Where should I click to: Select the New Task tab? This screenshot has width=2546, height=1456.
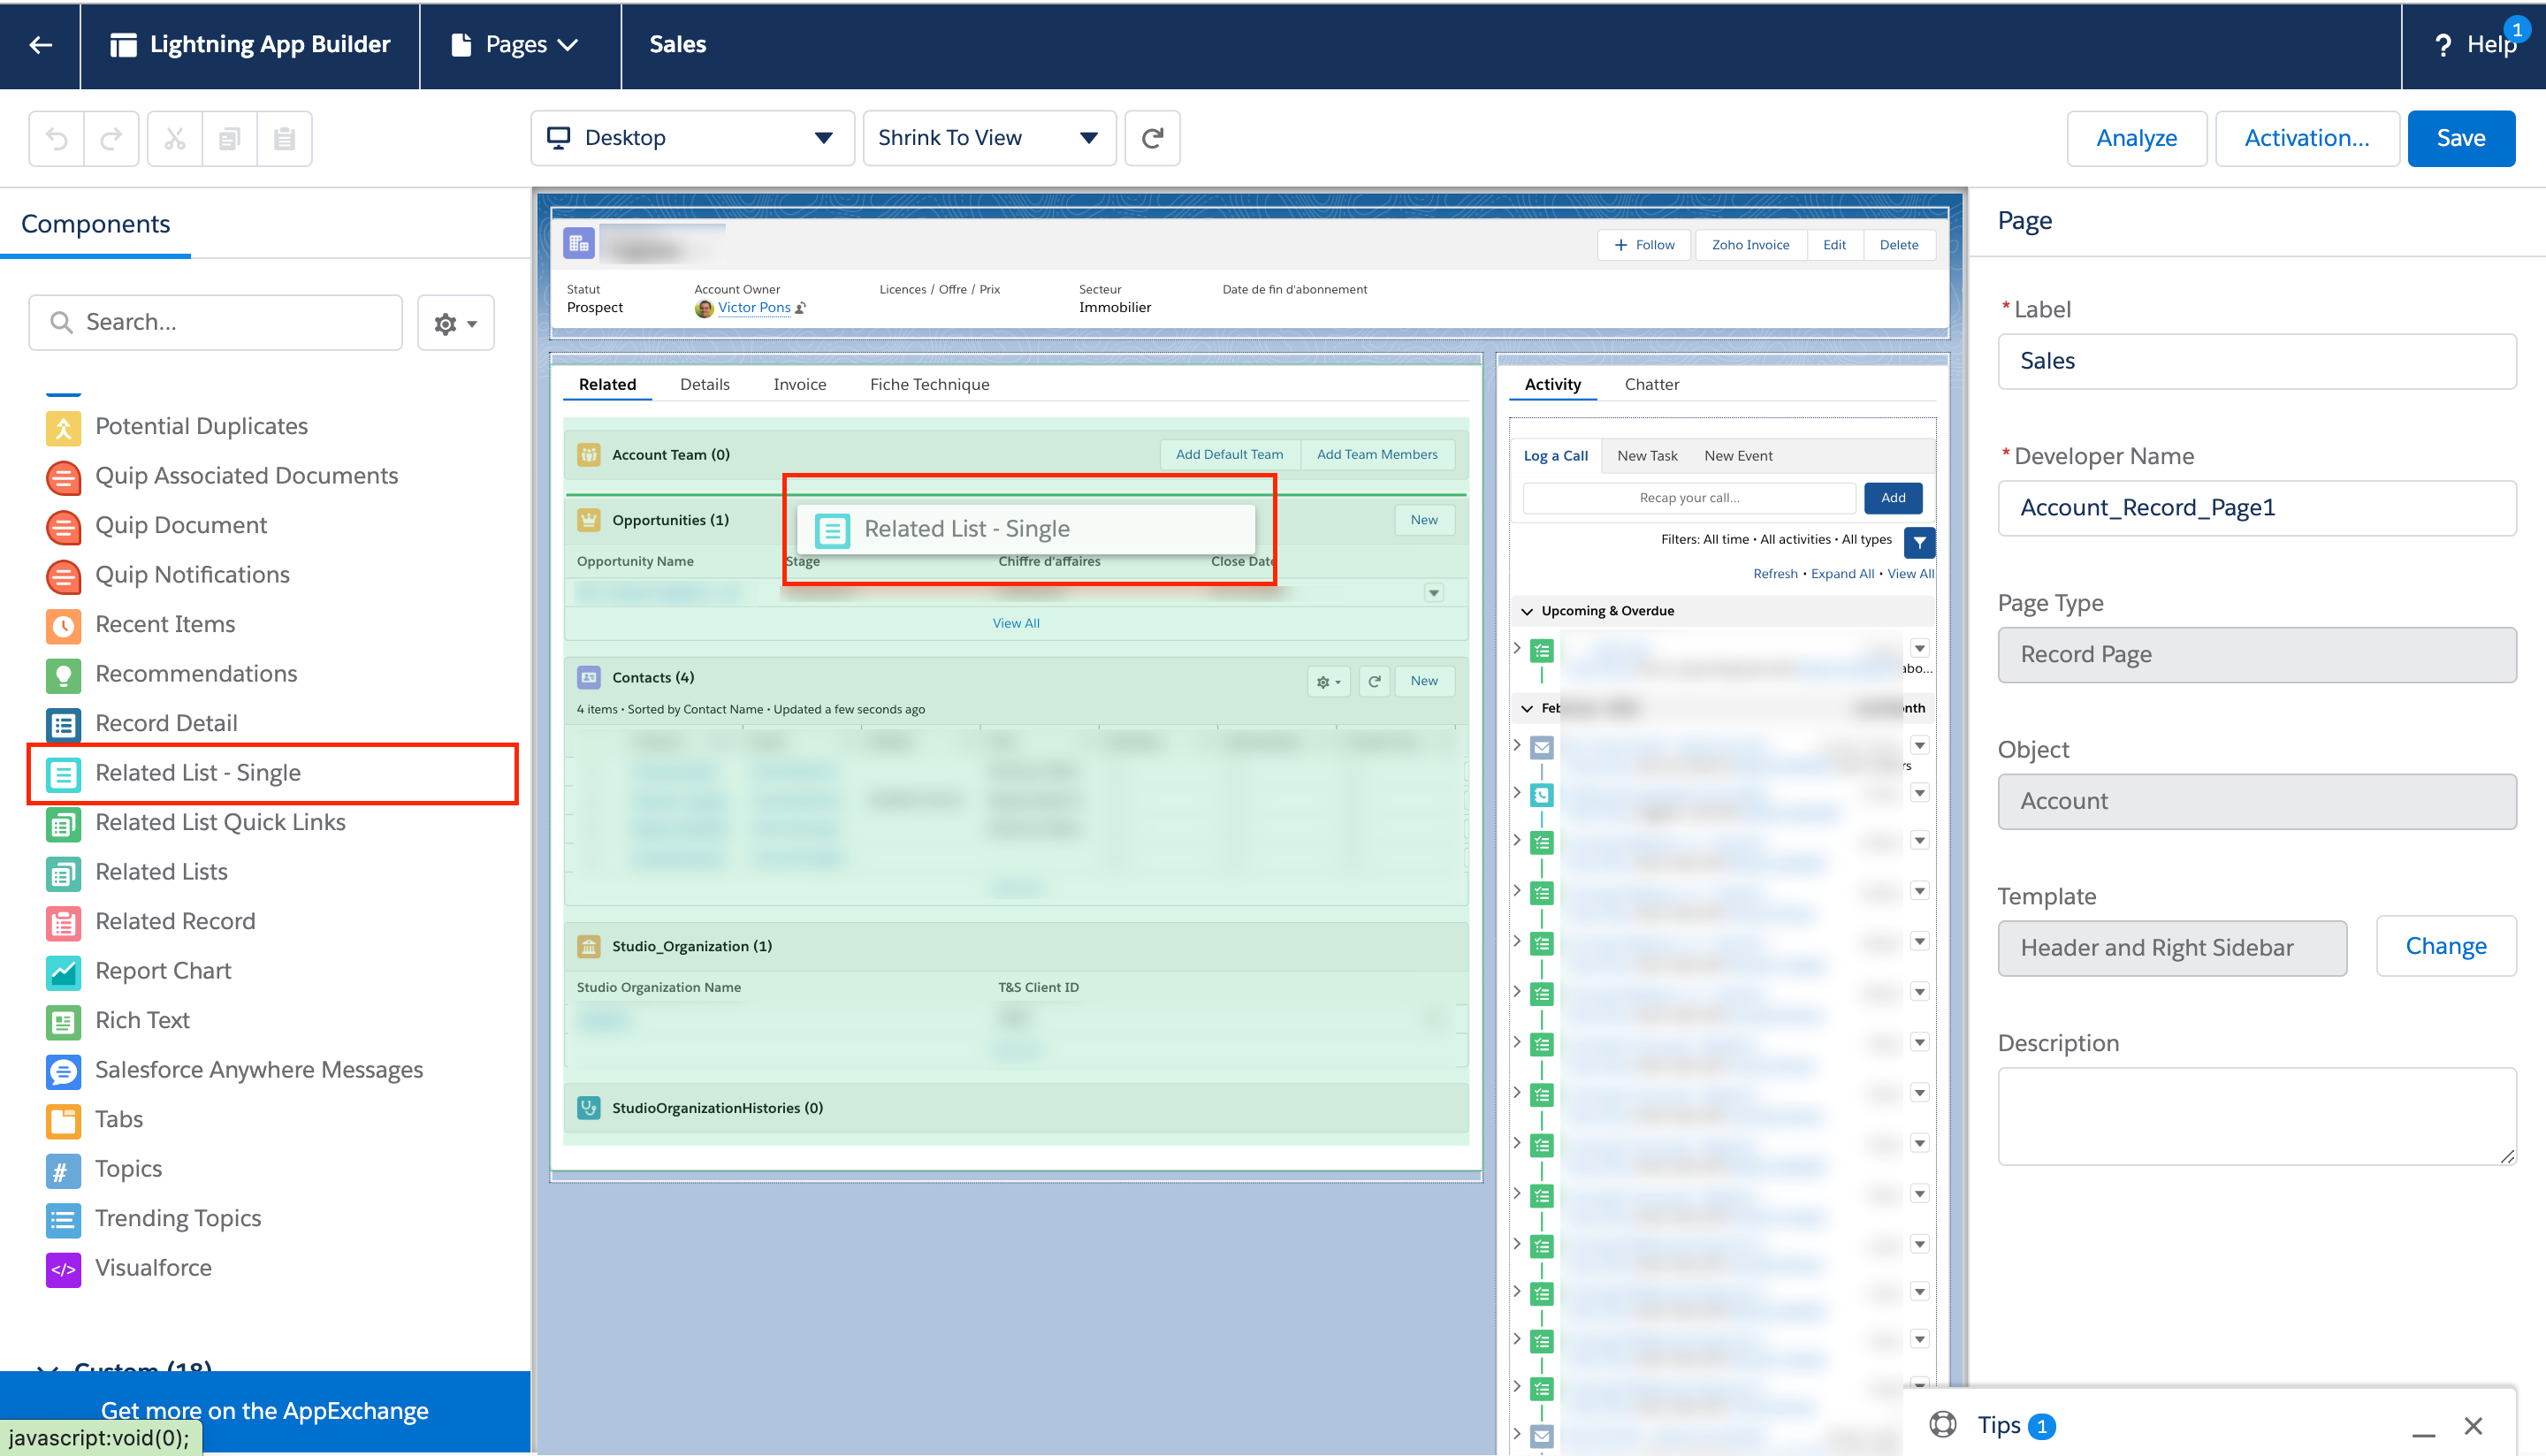click(x=1647, y=456)
